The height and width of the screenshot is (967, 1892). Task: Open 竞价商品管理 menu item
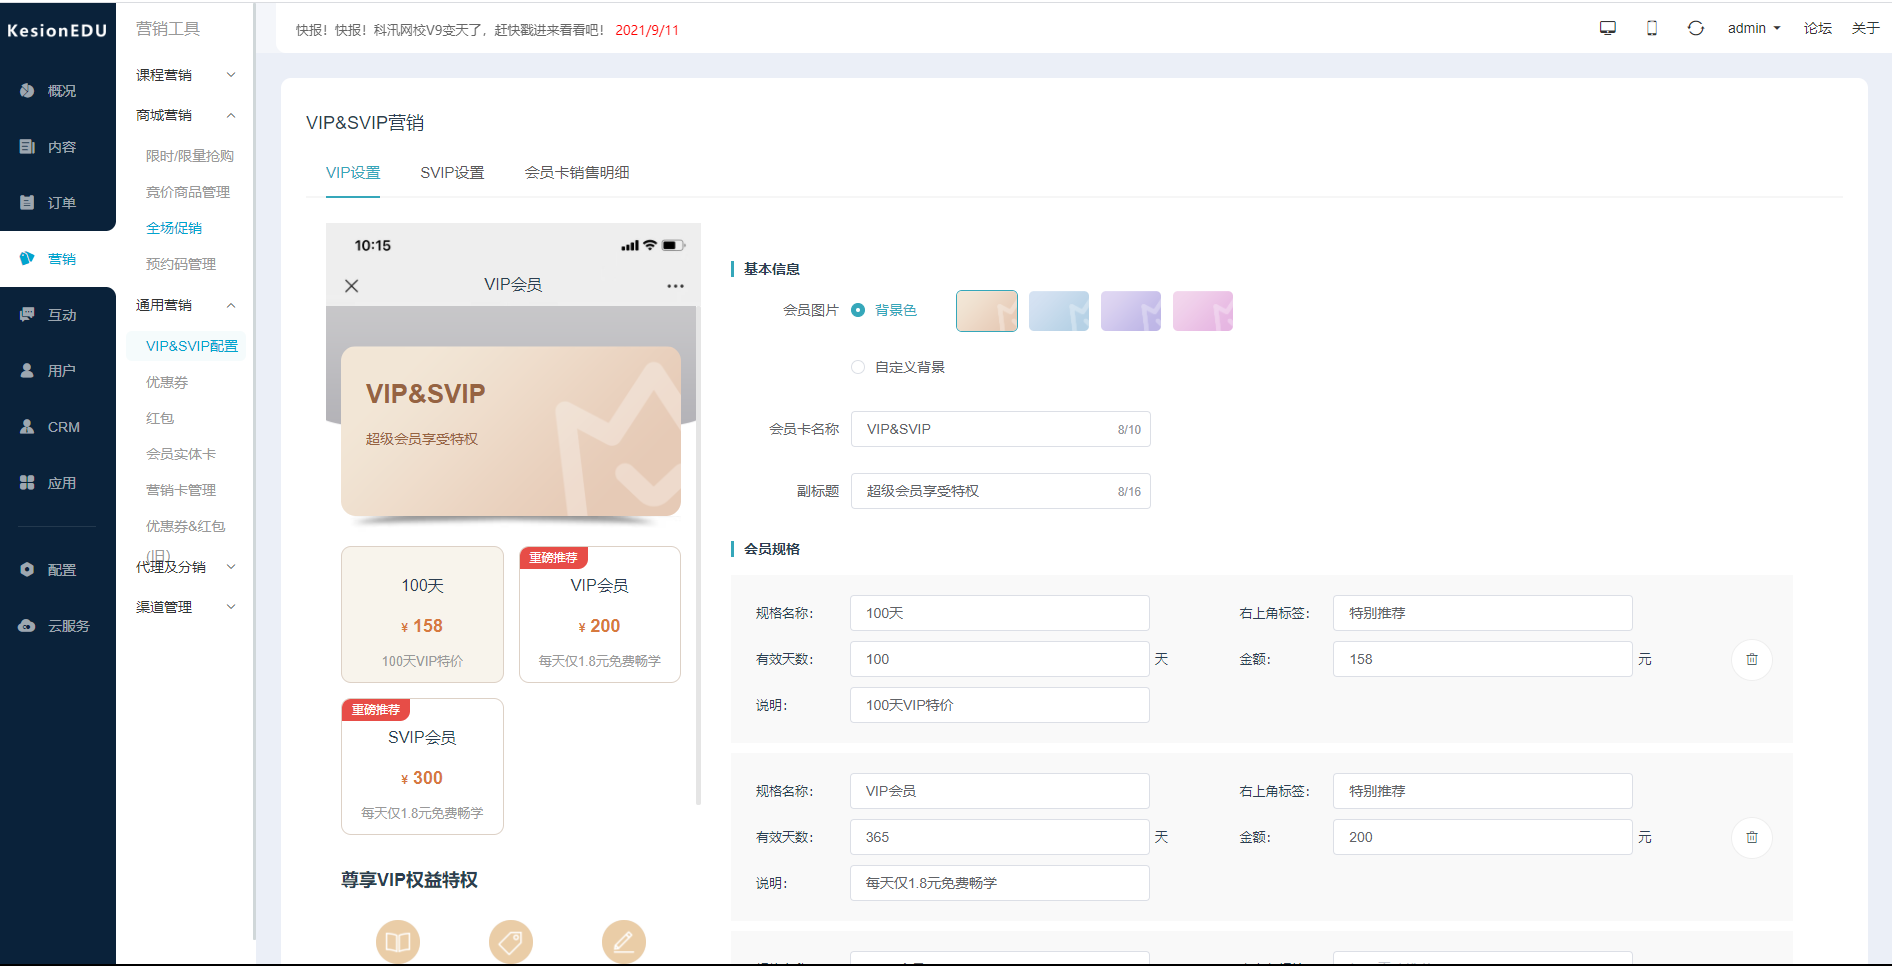point(188,192)
